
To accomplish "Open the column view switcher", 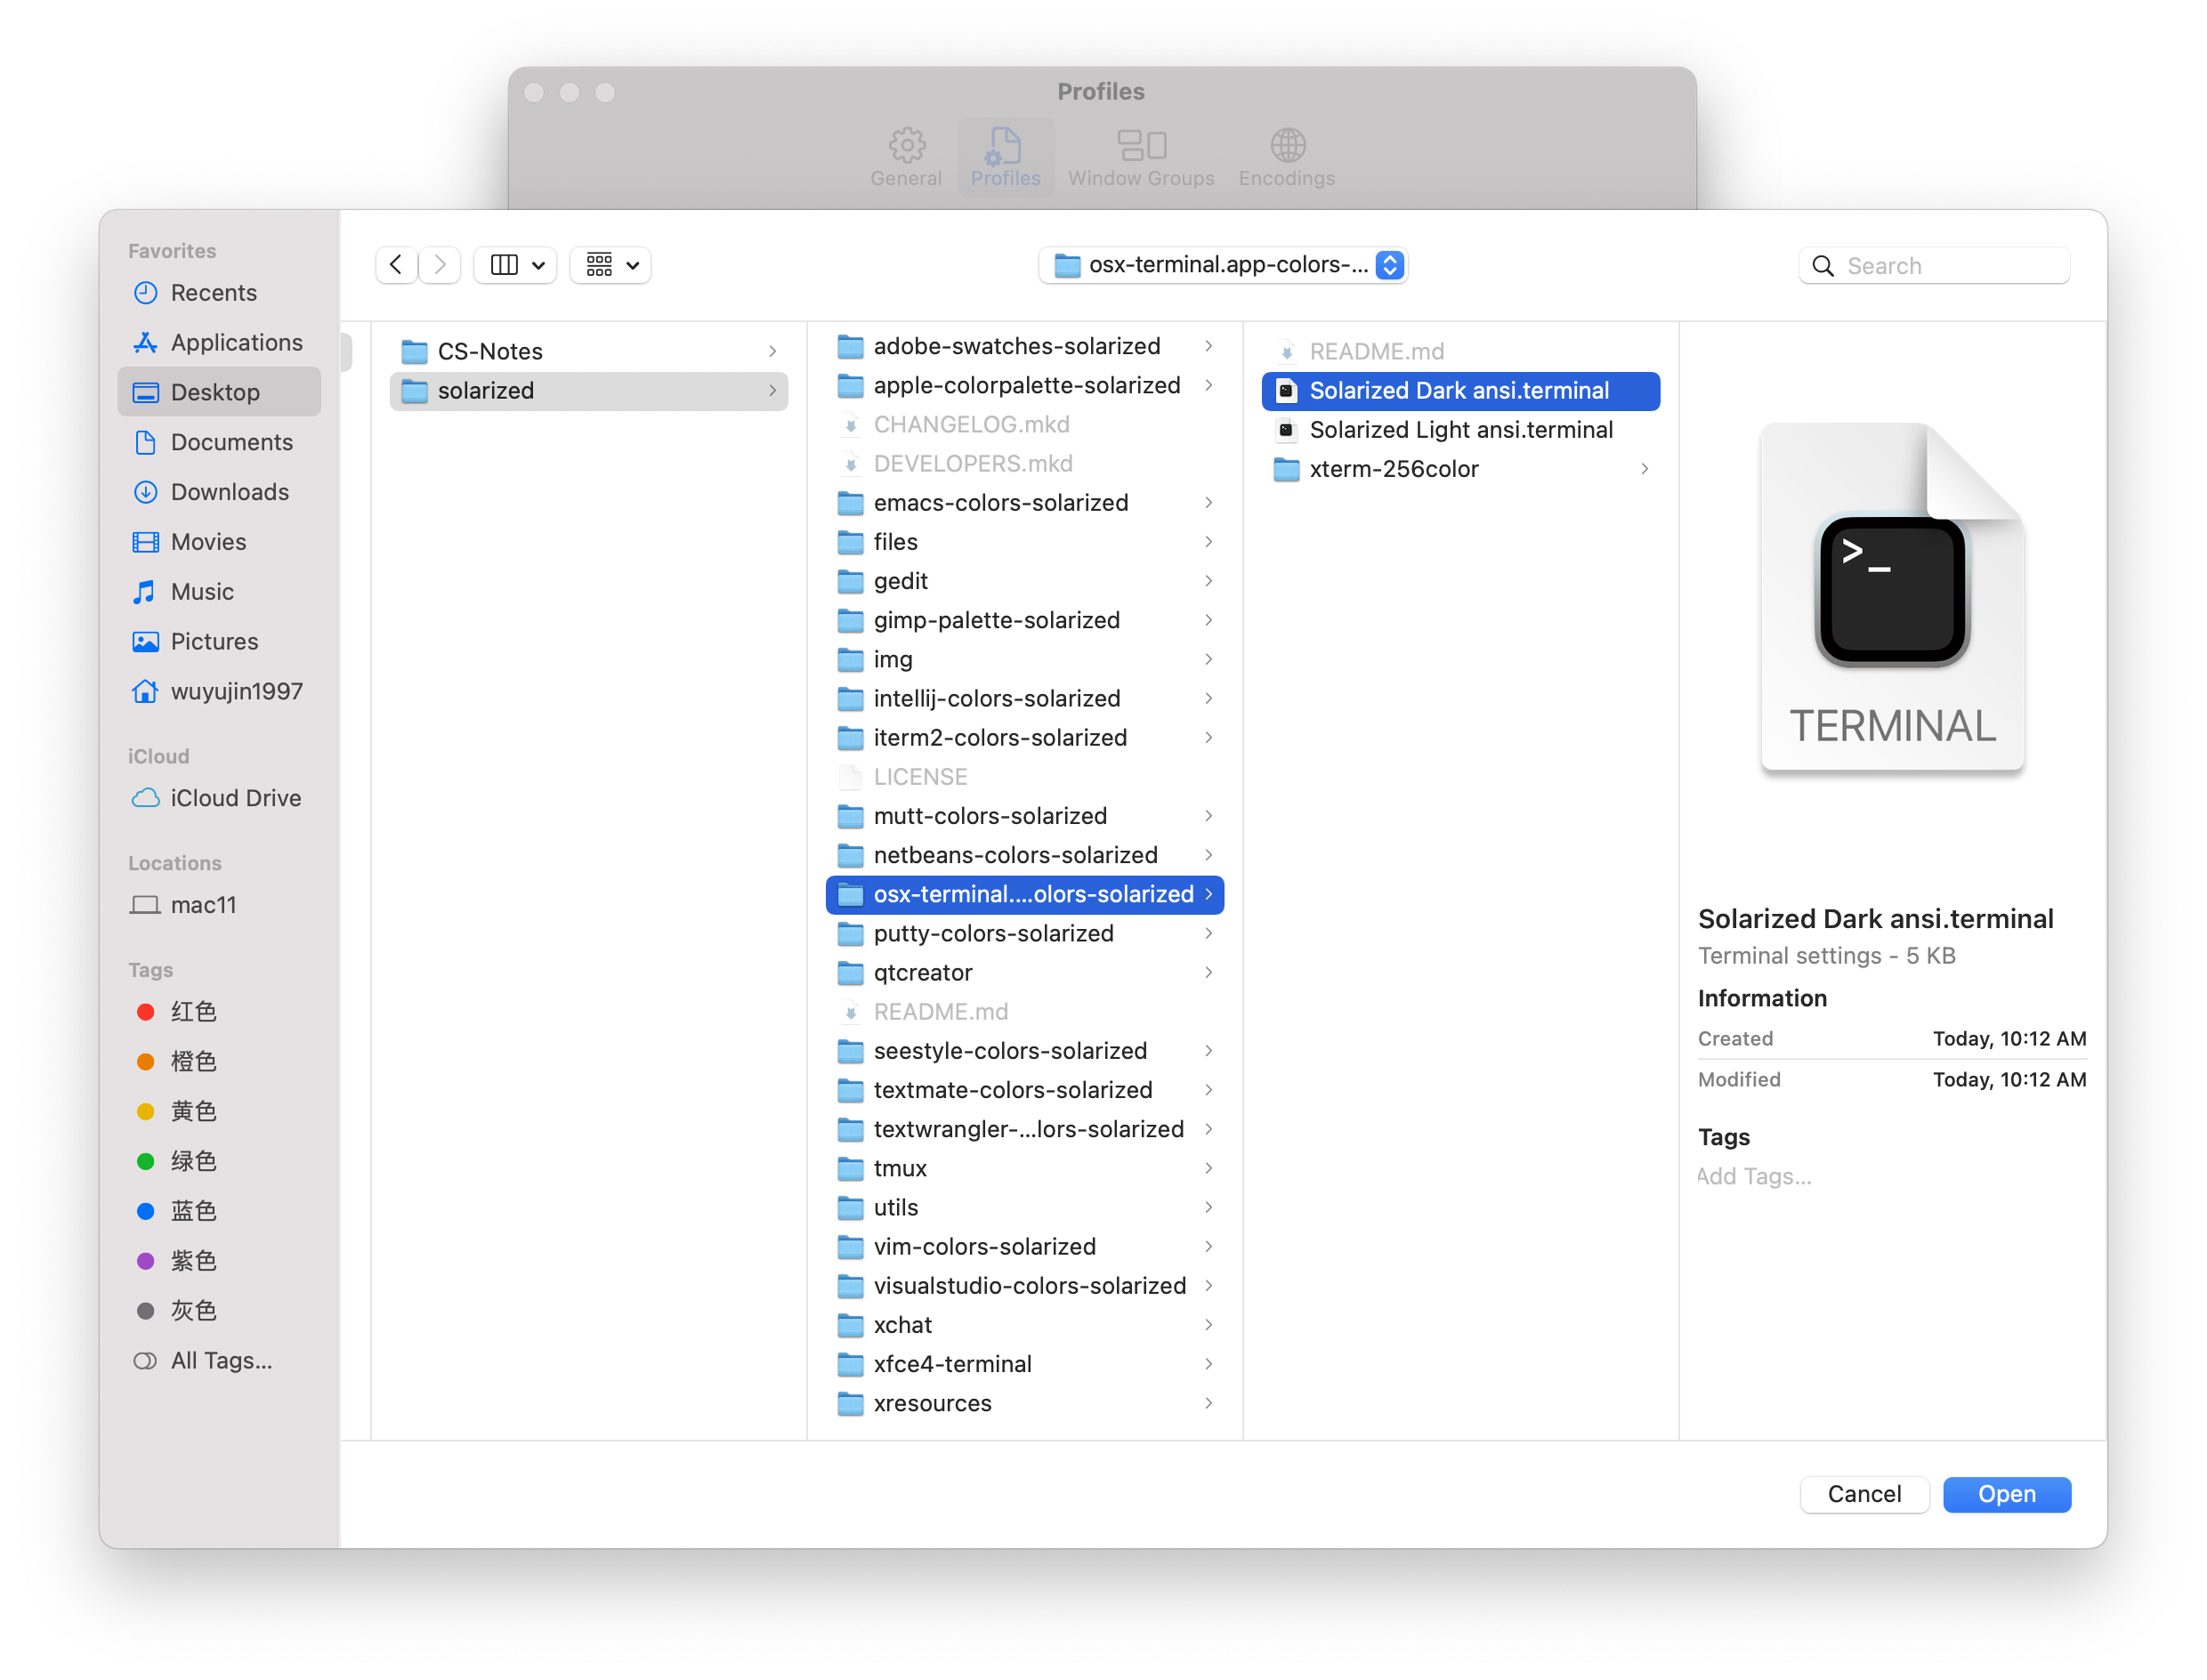I will click(x=516, y=265).
